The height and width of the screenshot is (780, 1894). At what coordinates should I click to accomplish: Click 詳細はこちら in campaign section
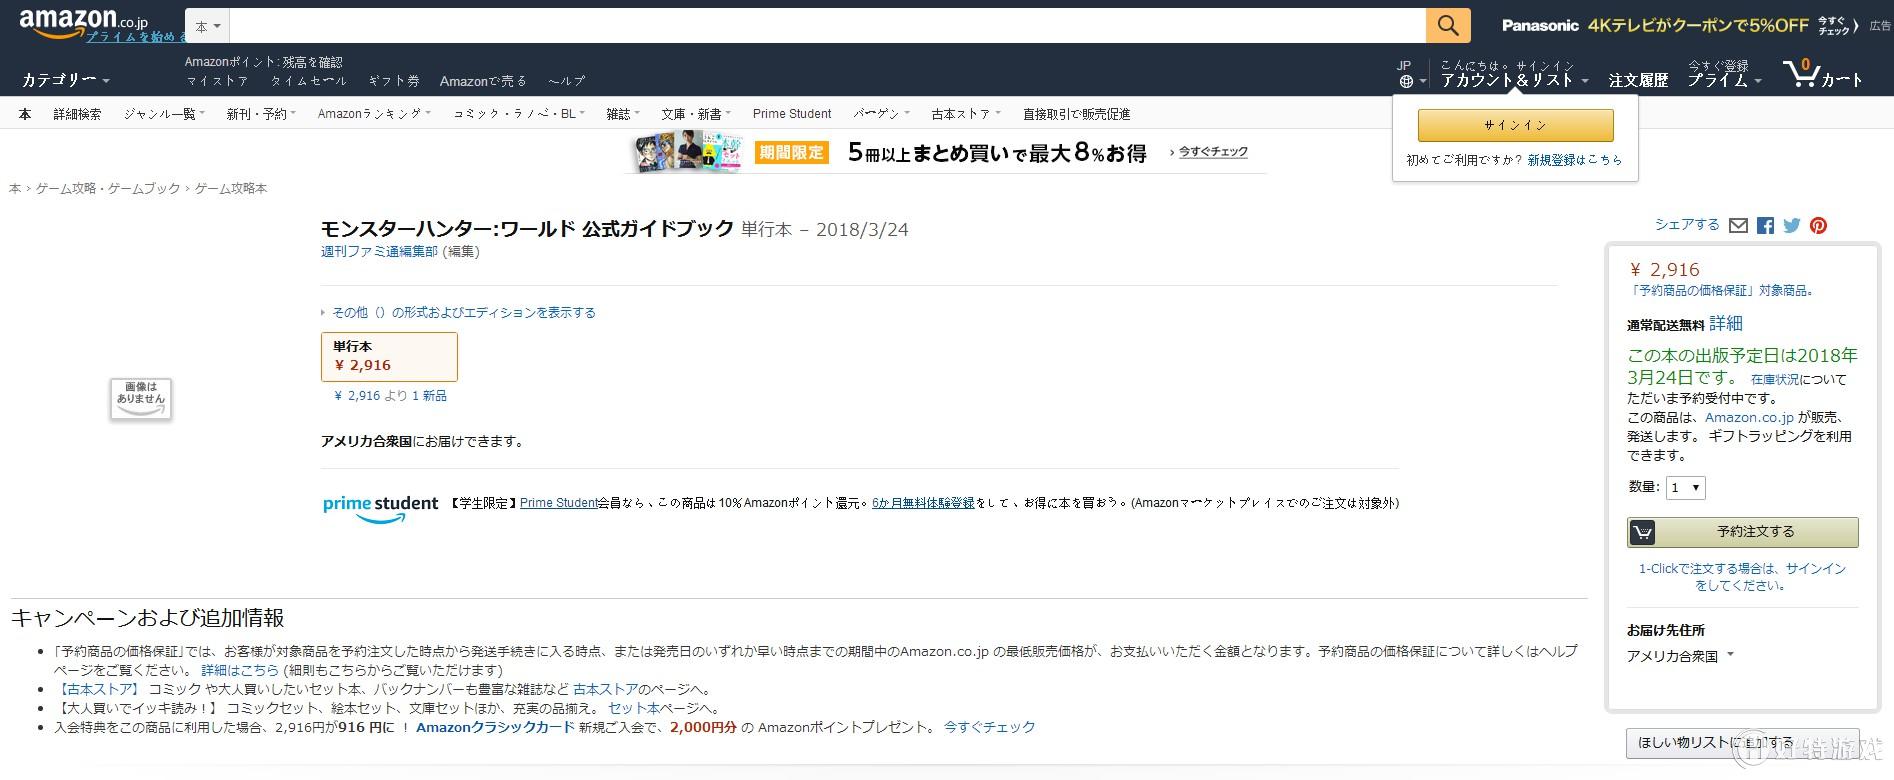tap(240, 670)
